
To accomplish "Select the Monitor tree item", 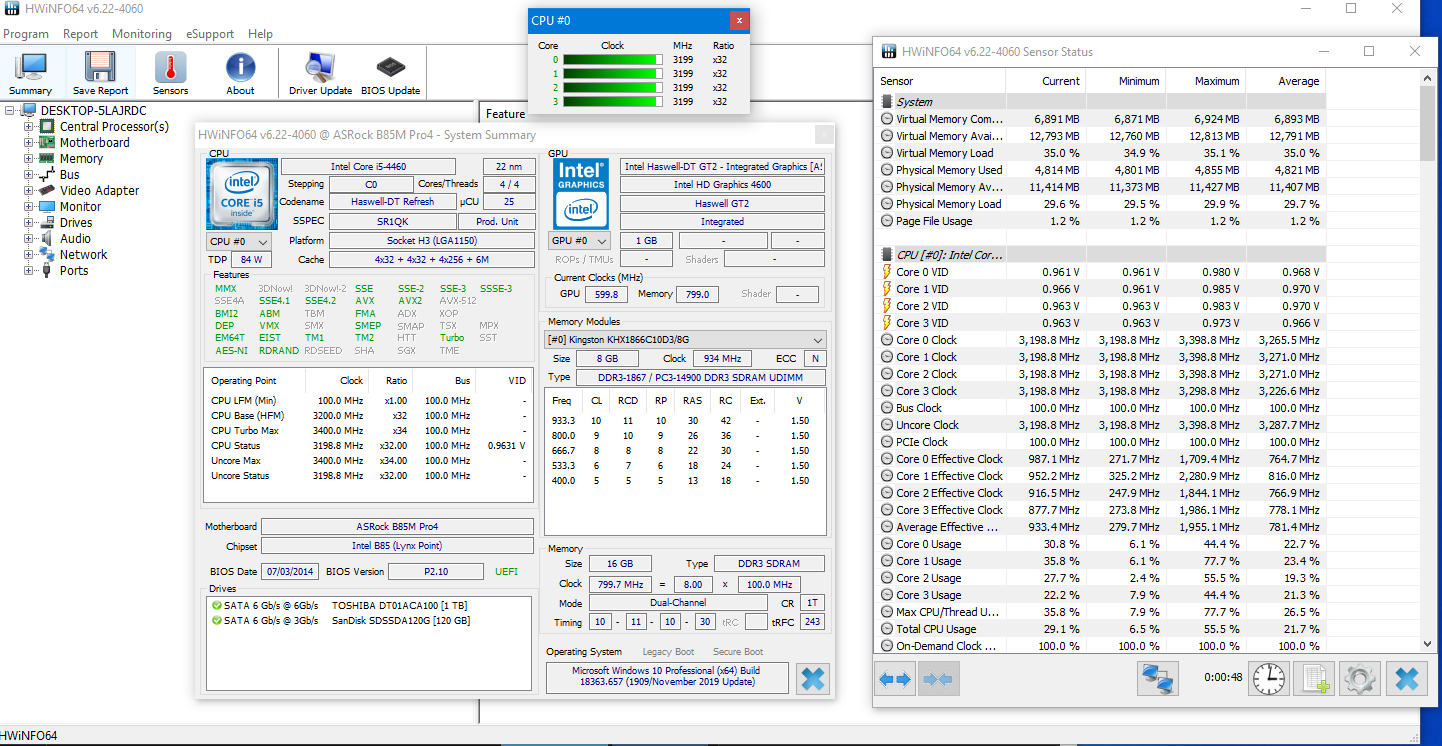I will click(81, 207).
